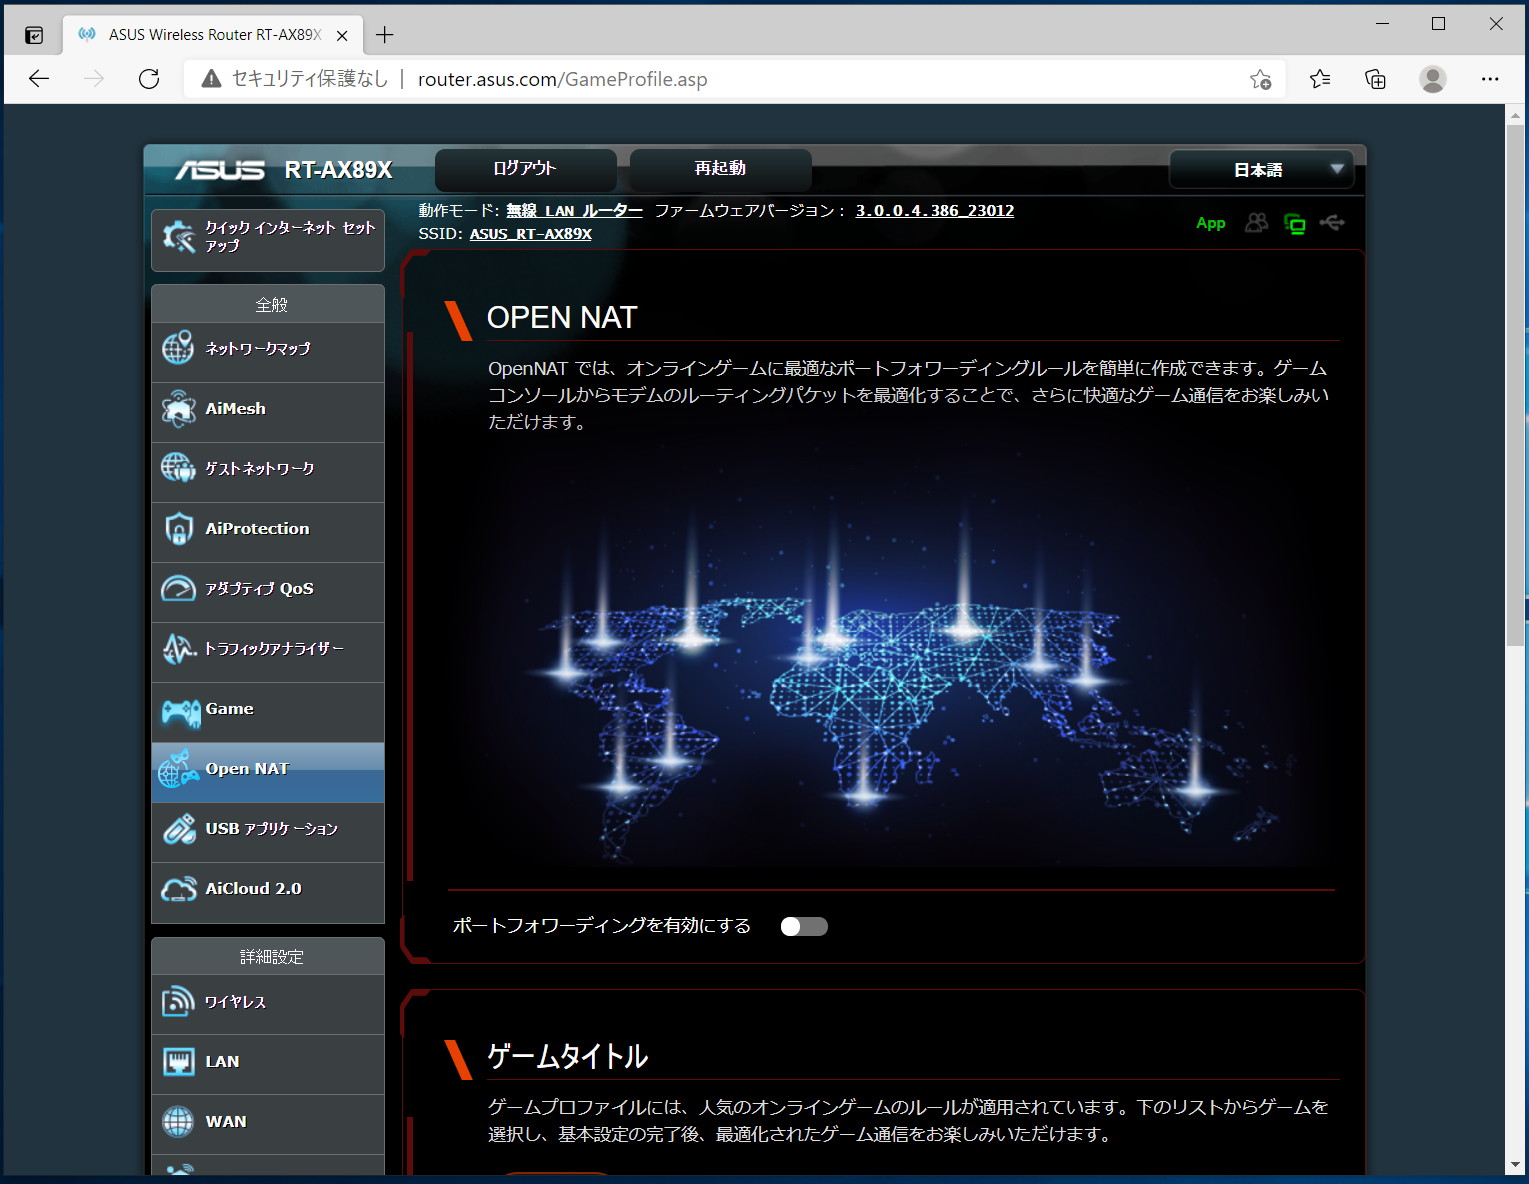
Task: Add this page to favorites
Action: pos(1260,79)
